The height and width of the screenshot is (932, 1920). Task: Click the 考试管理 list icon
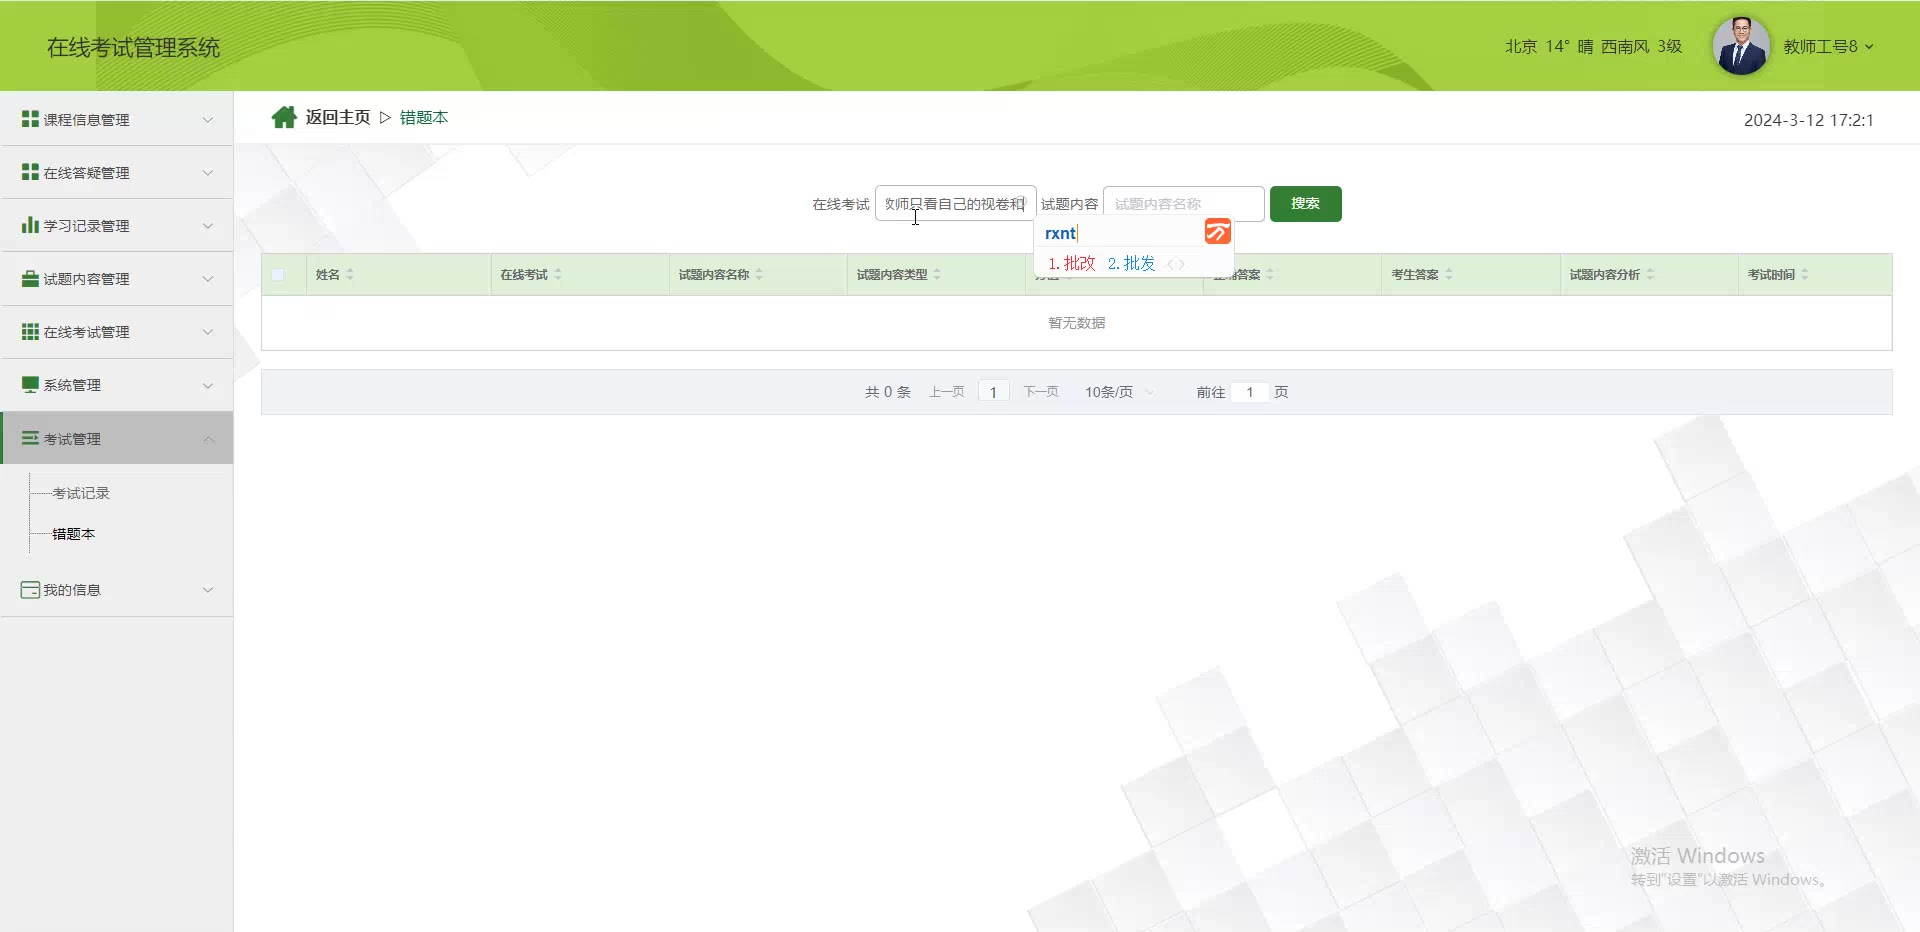pyautogui.click(x=30, y=438)
